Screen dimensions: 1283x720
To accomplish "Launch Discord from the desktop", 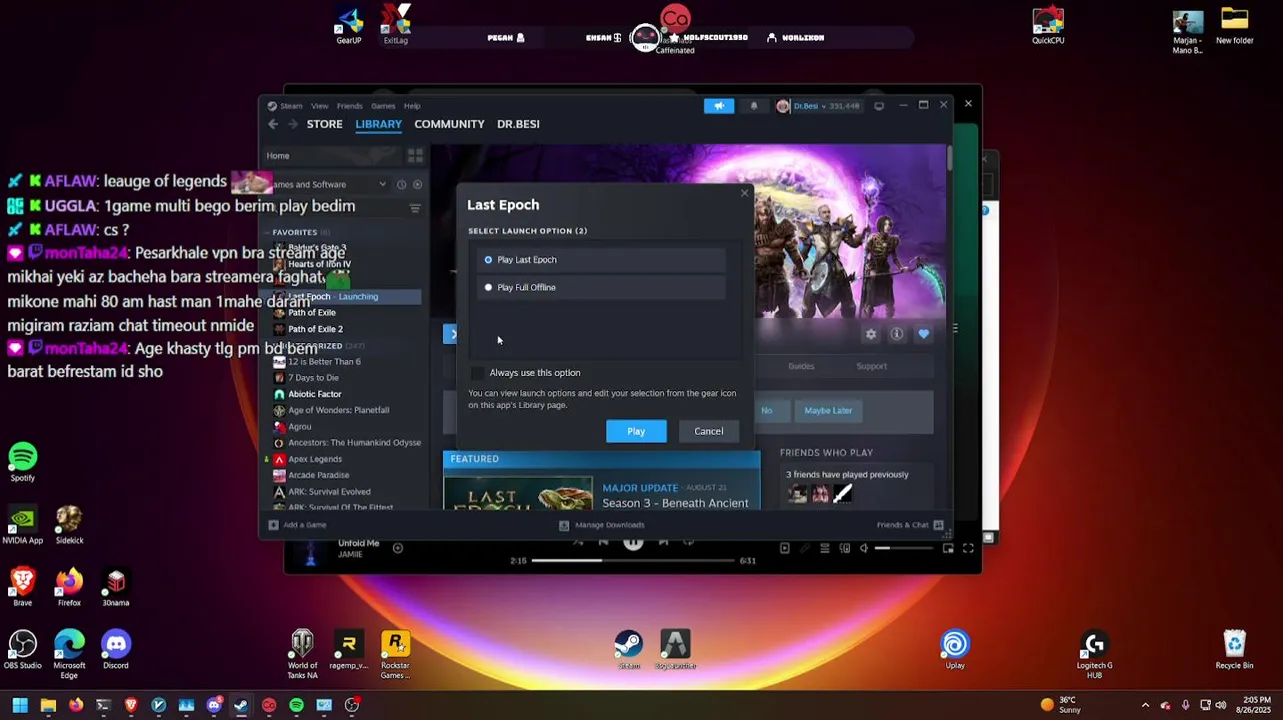I will (116, 650).
